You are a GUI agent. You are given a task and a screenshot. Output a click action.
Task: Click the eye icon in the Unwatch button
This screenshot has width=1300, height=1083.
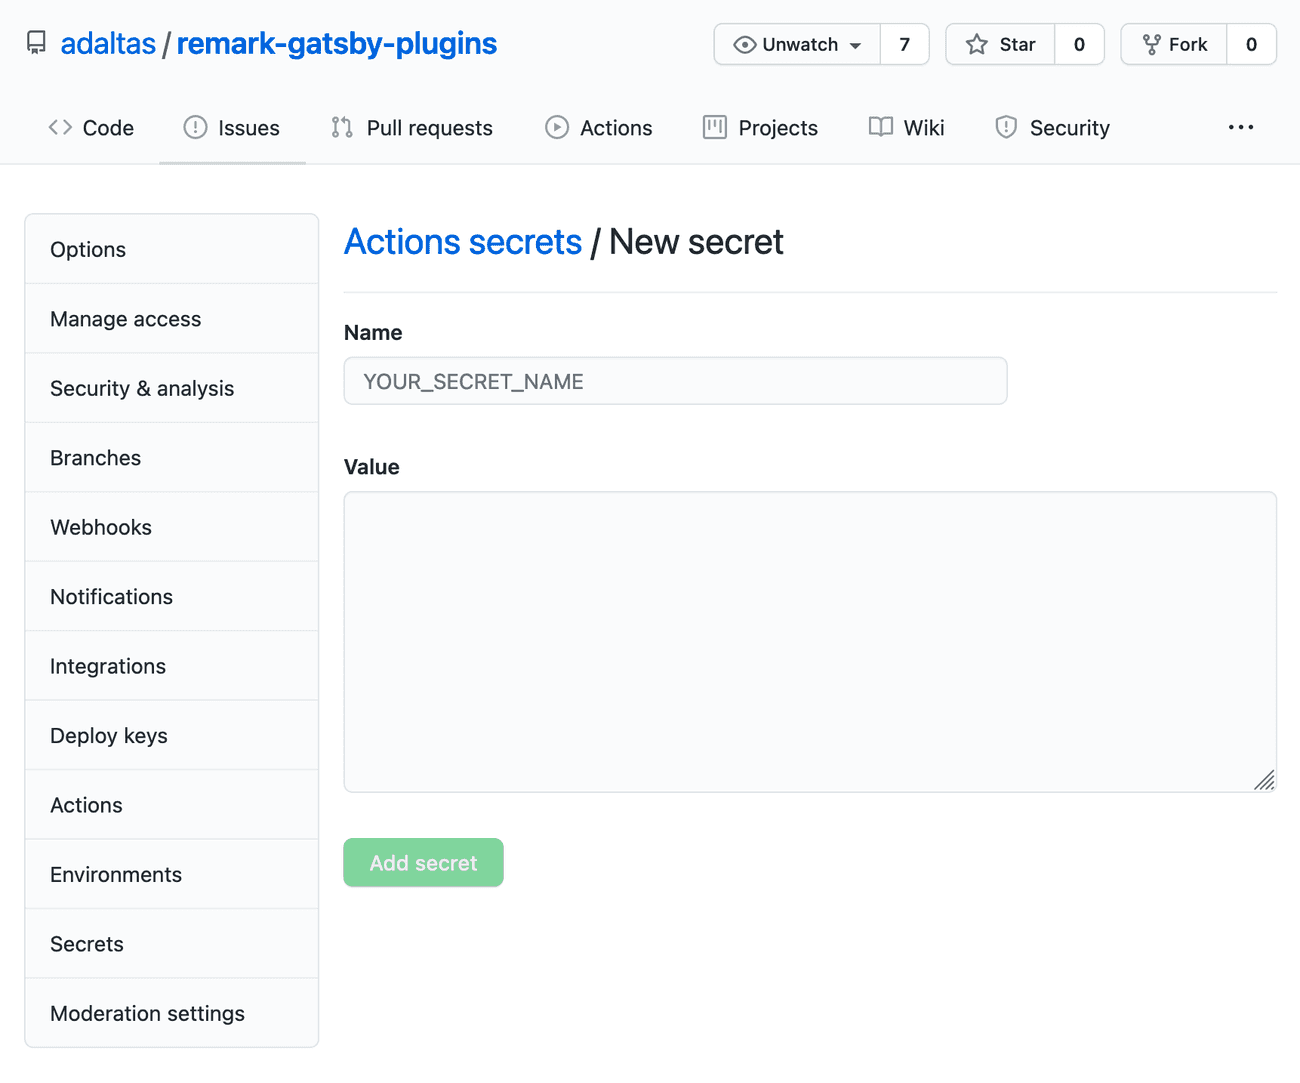point(743,44)
